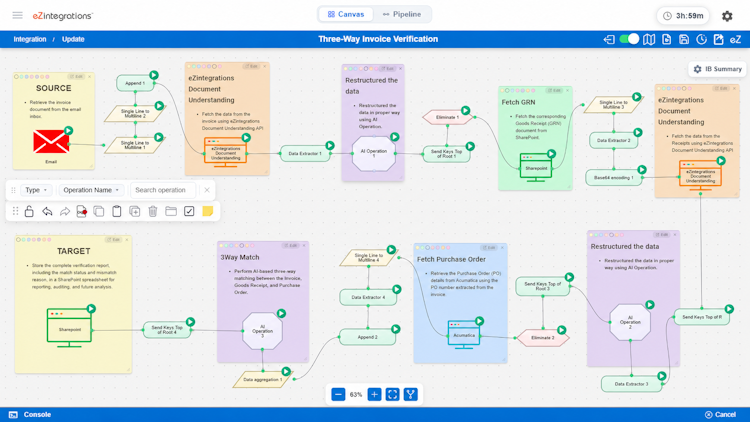Toggle the select checkbox tool in toolbar
750x422 pixels.
coord(189,211)
